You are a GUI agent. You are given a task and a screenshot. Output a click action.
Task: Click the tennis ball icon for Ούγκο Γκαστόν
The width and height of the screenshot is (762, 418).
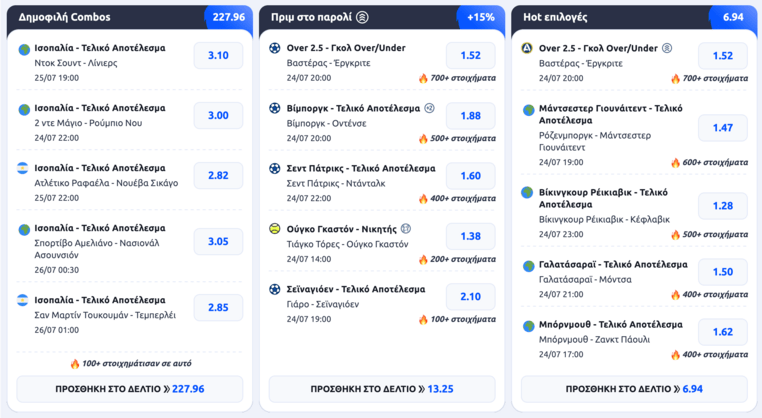pyautogui.click(x=275, y=228)
